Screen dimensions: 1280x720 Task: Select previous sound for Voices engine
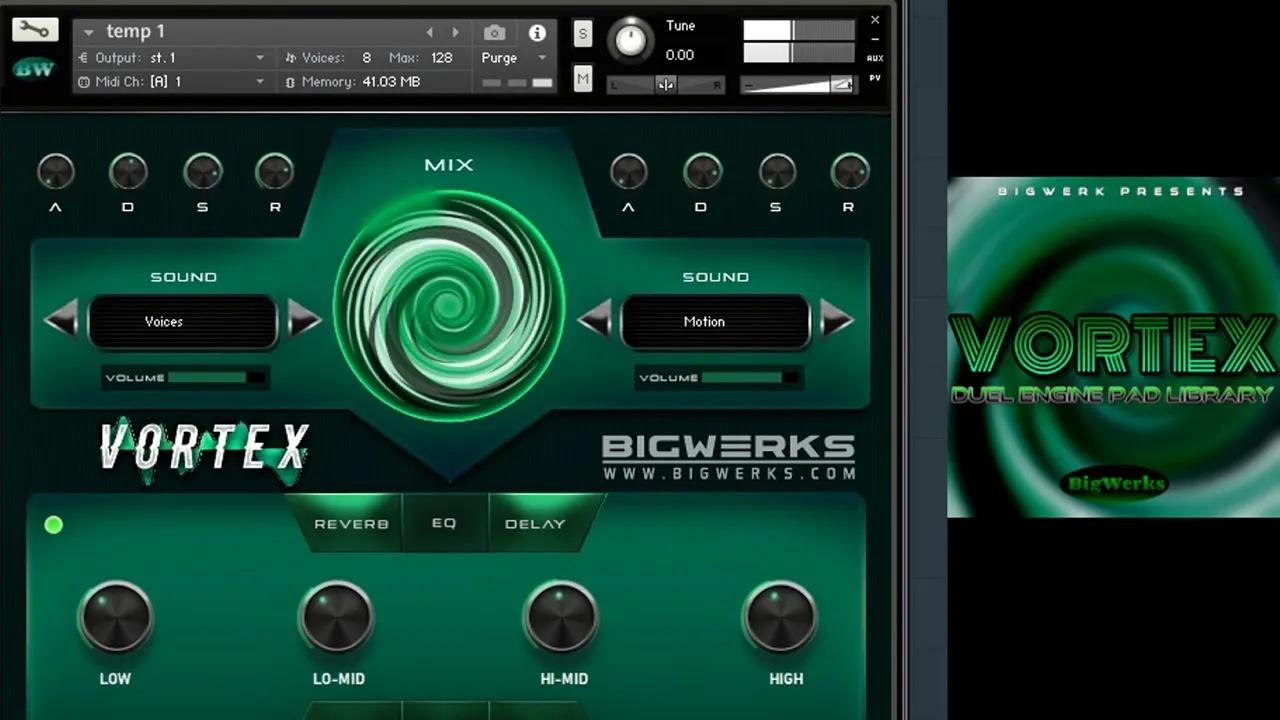pos(61,320)
